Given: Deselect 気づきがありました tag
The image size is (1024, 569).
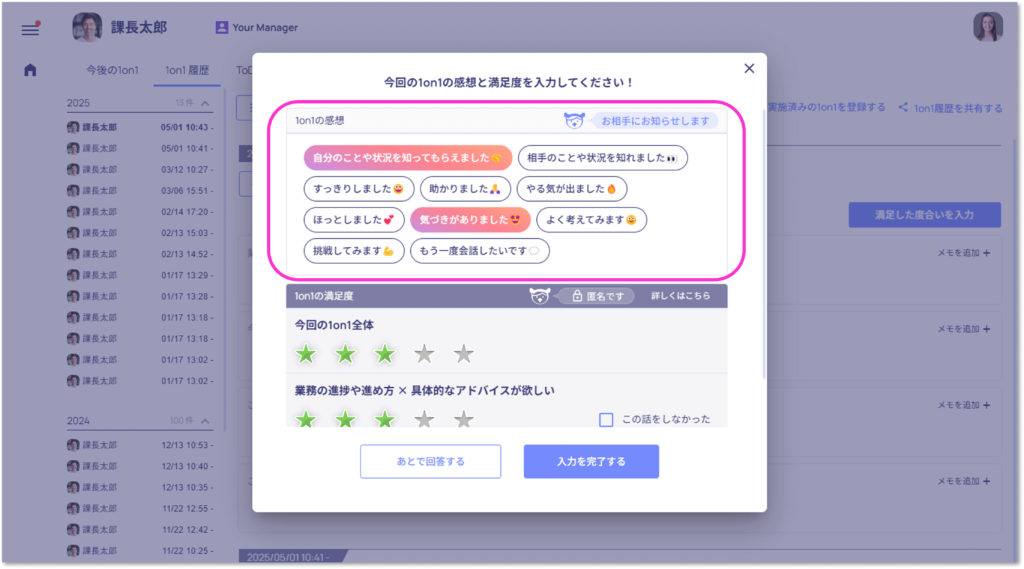Looking at the screenshot, I should pos(470,219).
